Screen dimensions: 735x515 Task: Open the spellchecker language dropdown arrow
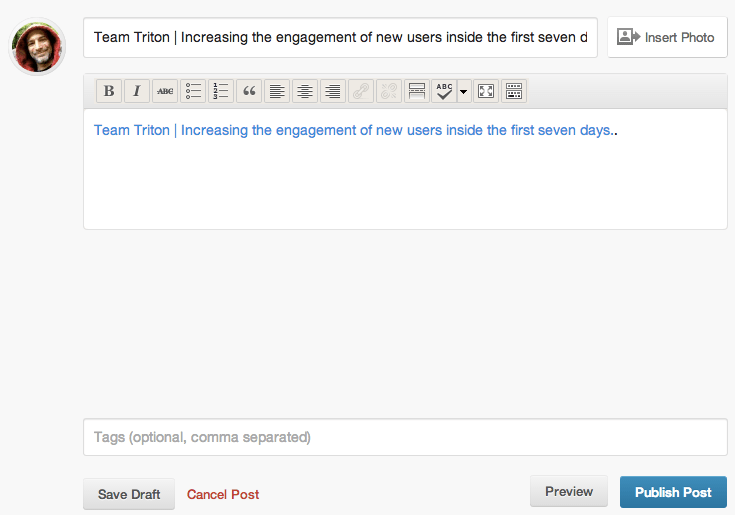pos(464,91)
